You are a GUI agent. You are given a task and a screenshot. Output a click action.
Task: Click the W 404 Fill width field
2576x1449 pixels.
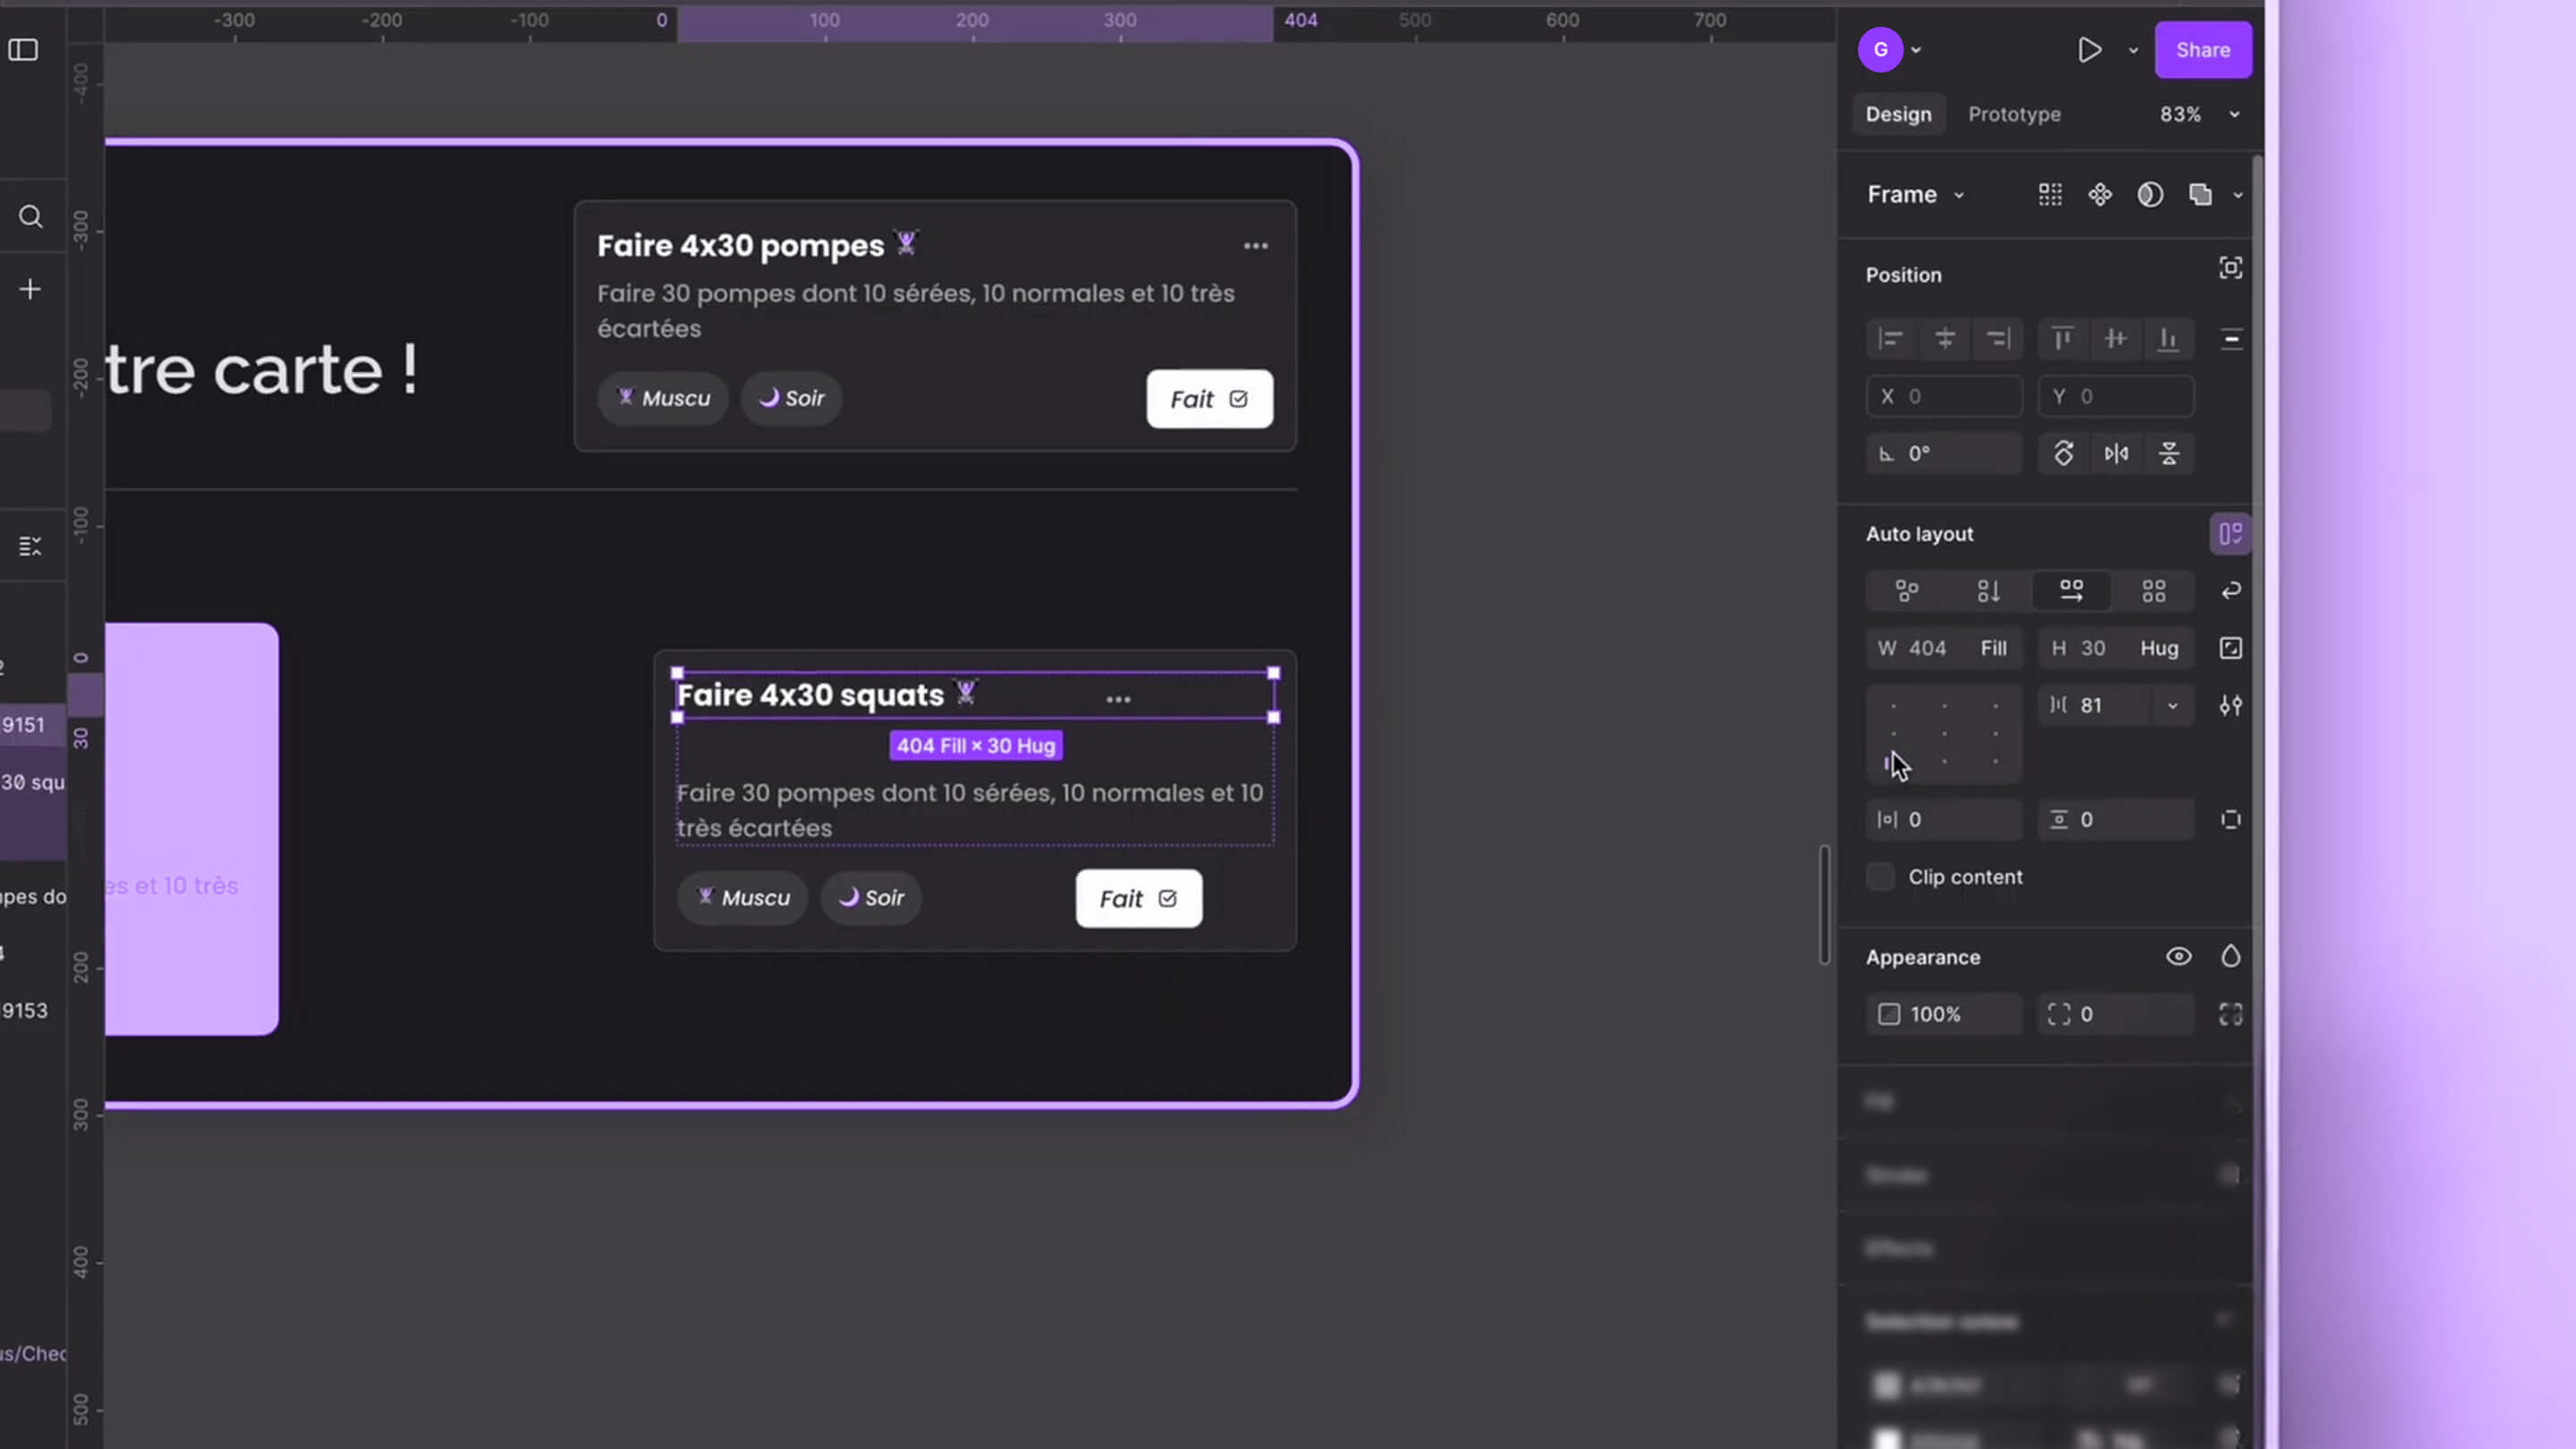(1943, 648)
